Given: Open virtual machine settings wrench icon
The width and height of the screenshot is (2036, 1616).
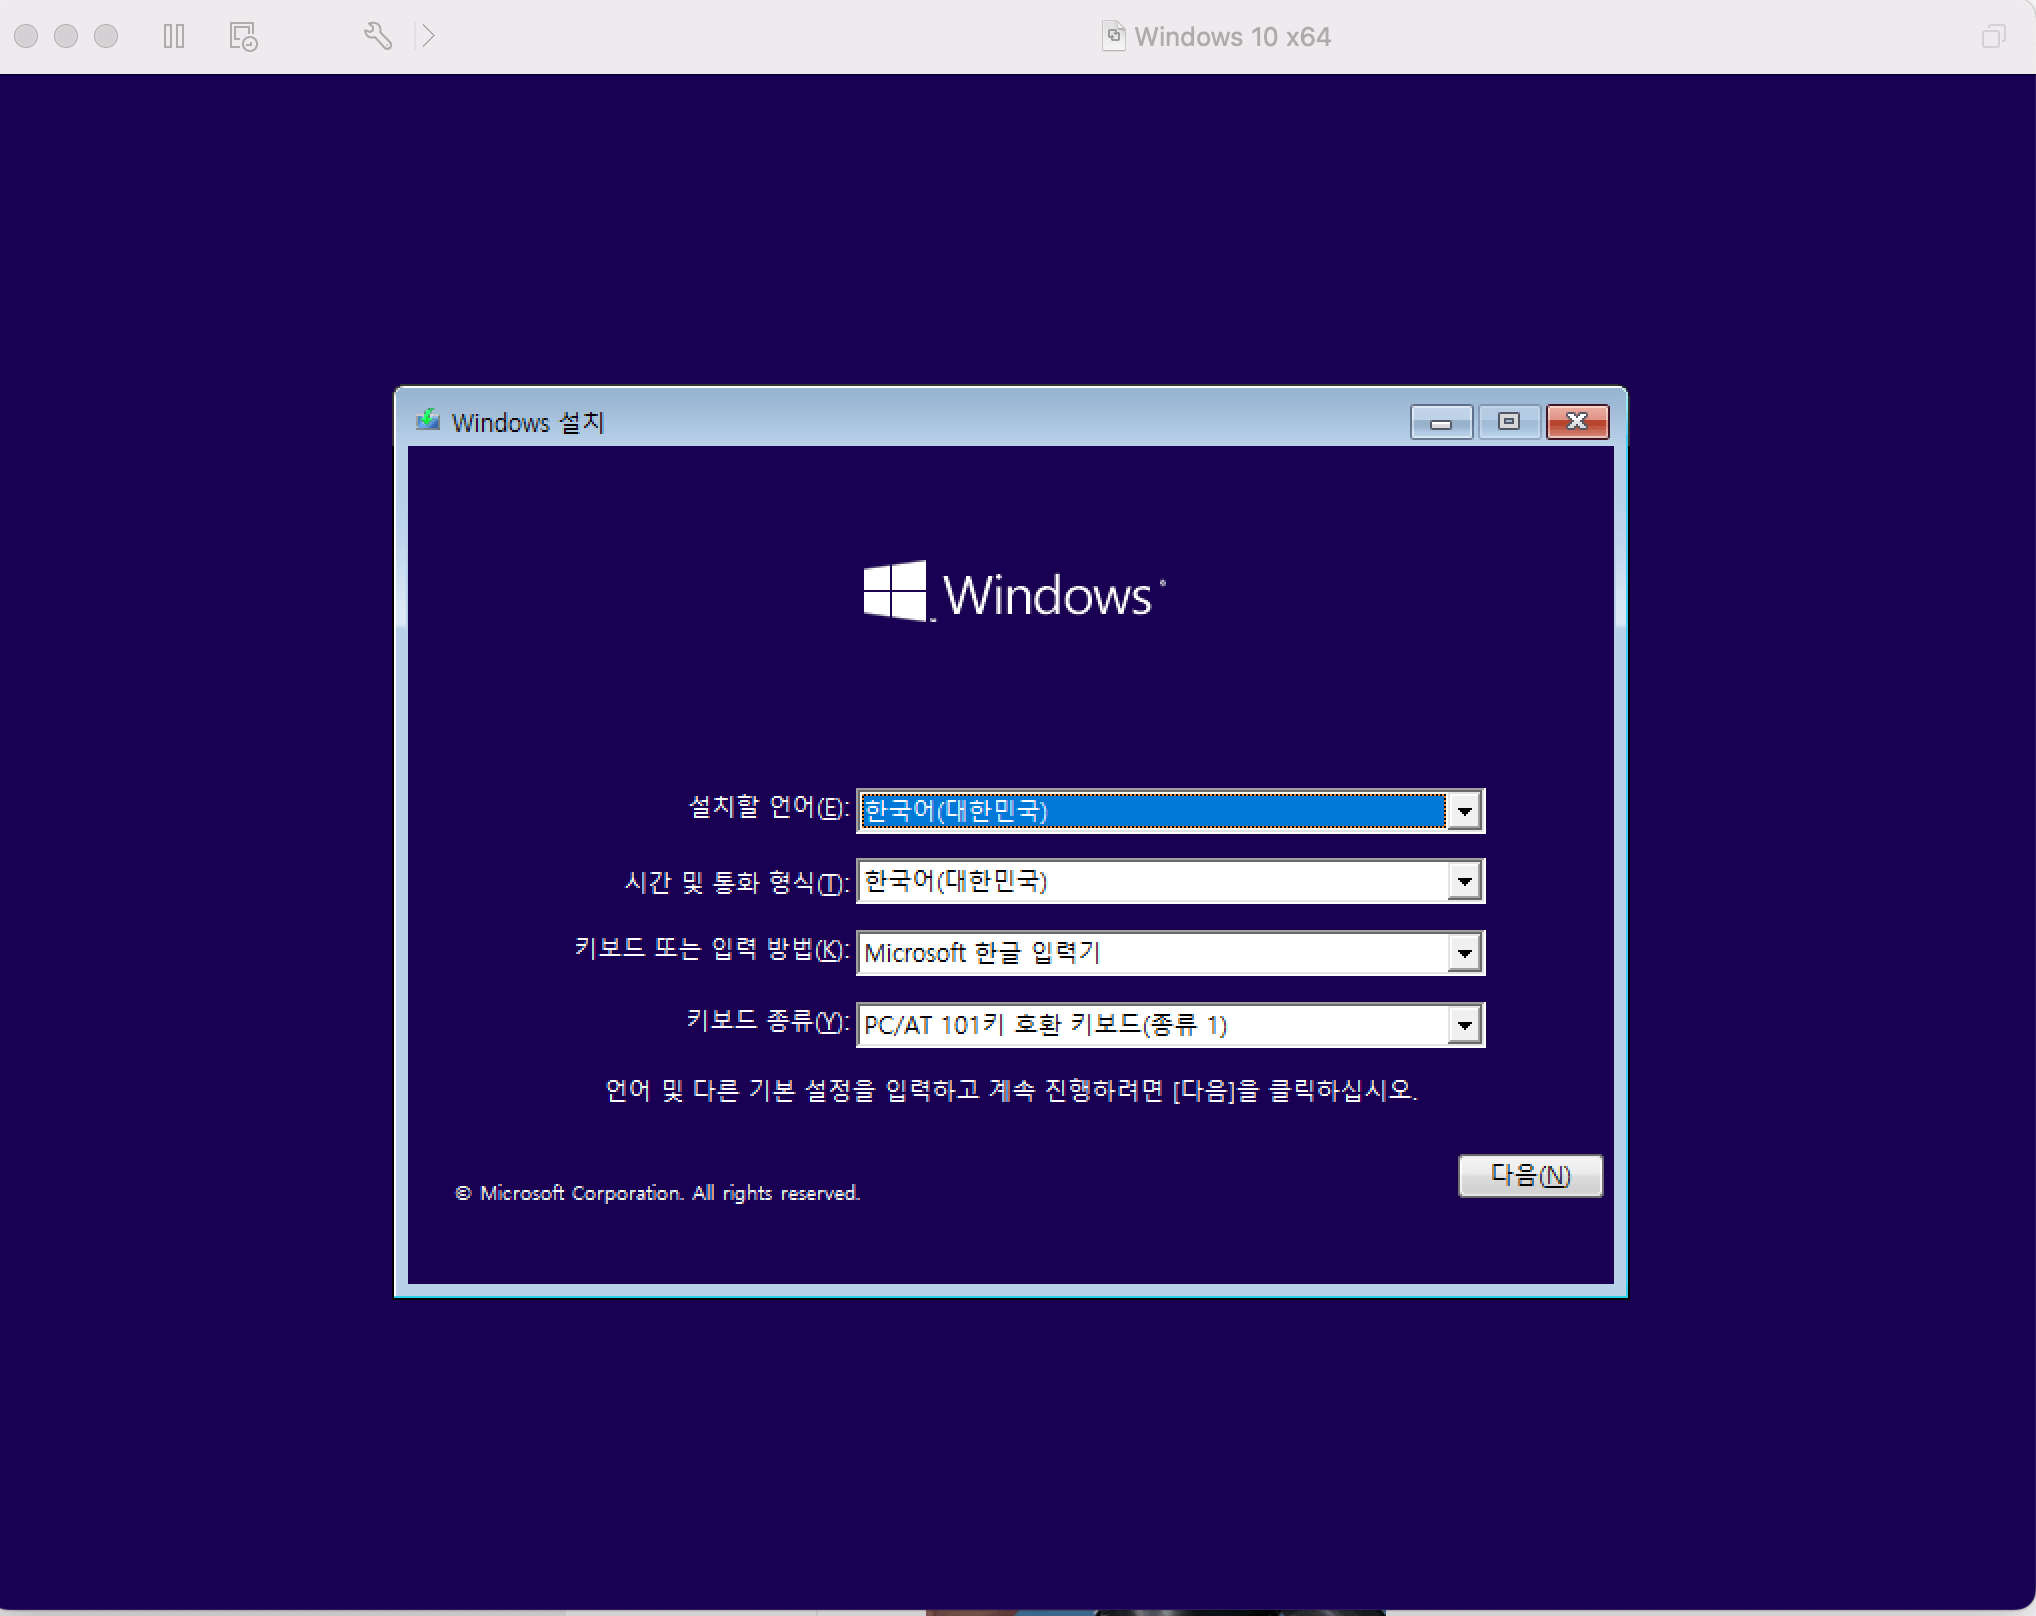Looking at the screenshot, I should (x=377, y=37).
